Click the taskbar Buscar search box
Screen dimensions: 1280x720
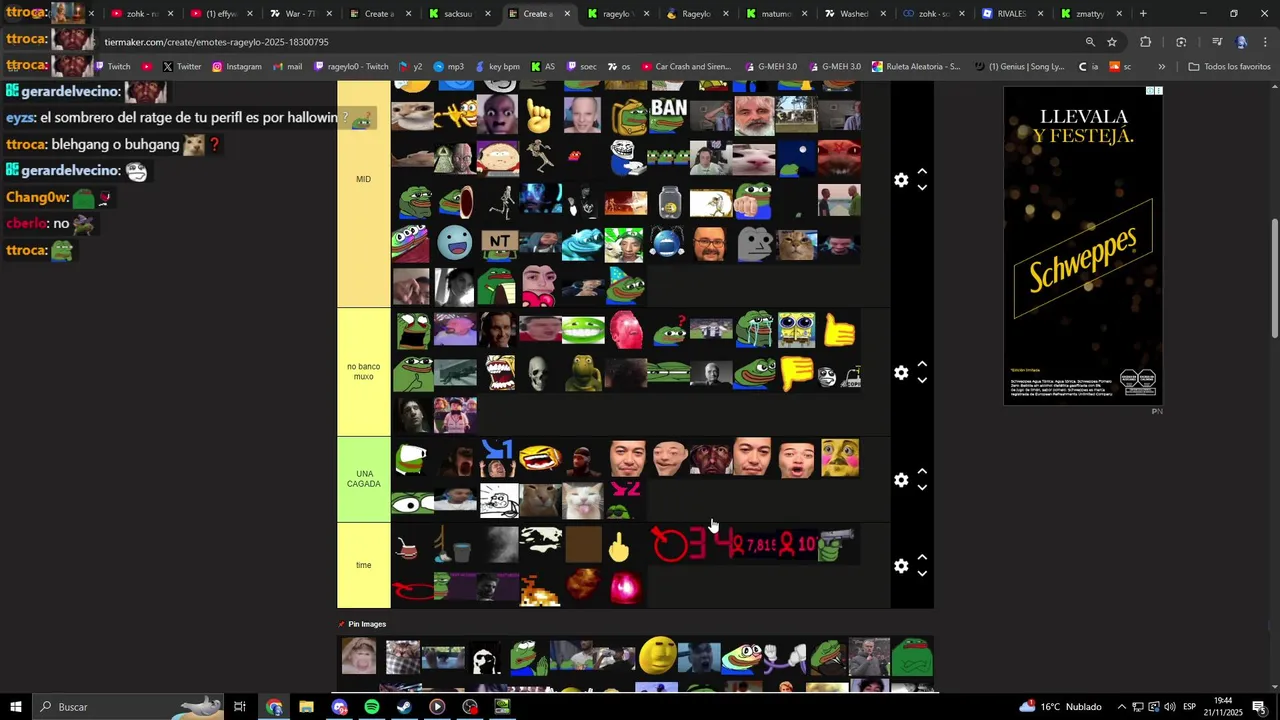click(x=130, y=707)
